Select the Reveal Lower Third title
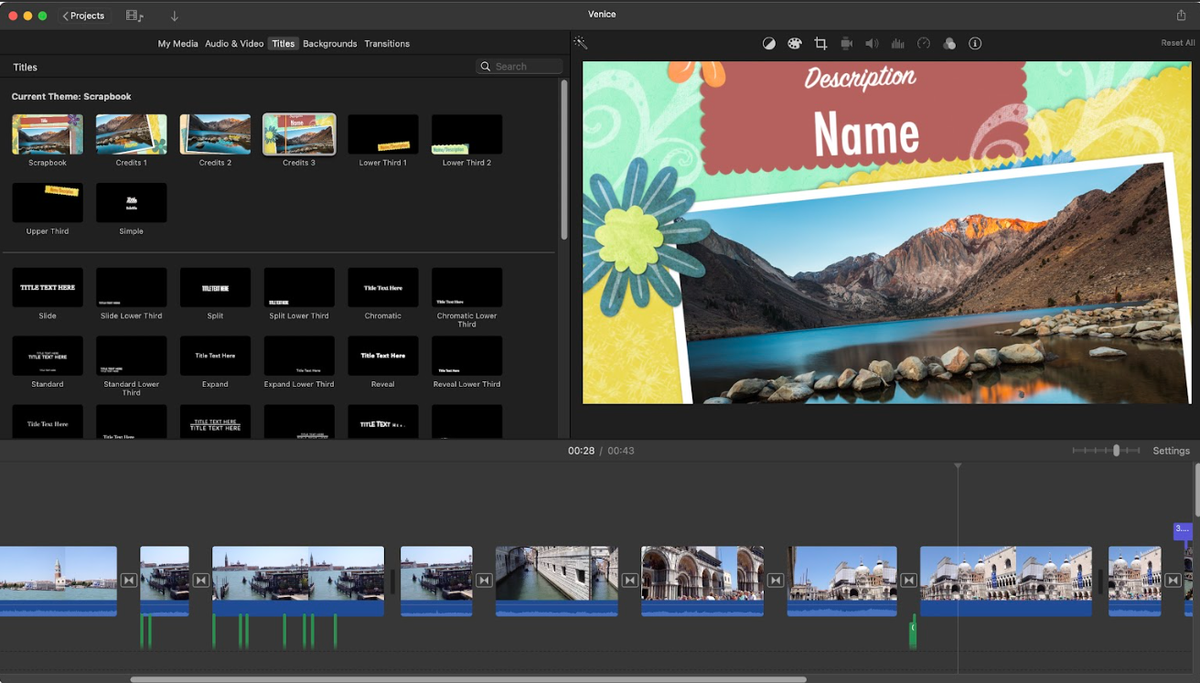 click(x=467, y=356)
